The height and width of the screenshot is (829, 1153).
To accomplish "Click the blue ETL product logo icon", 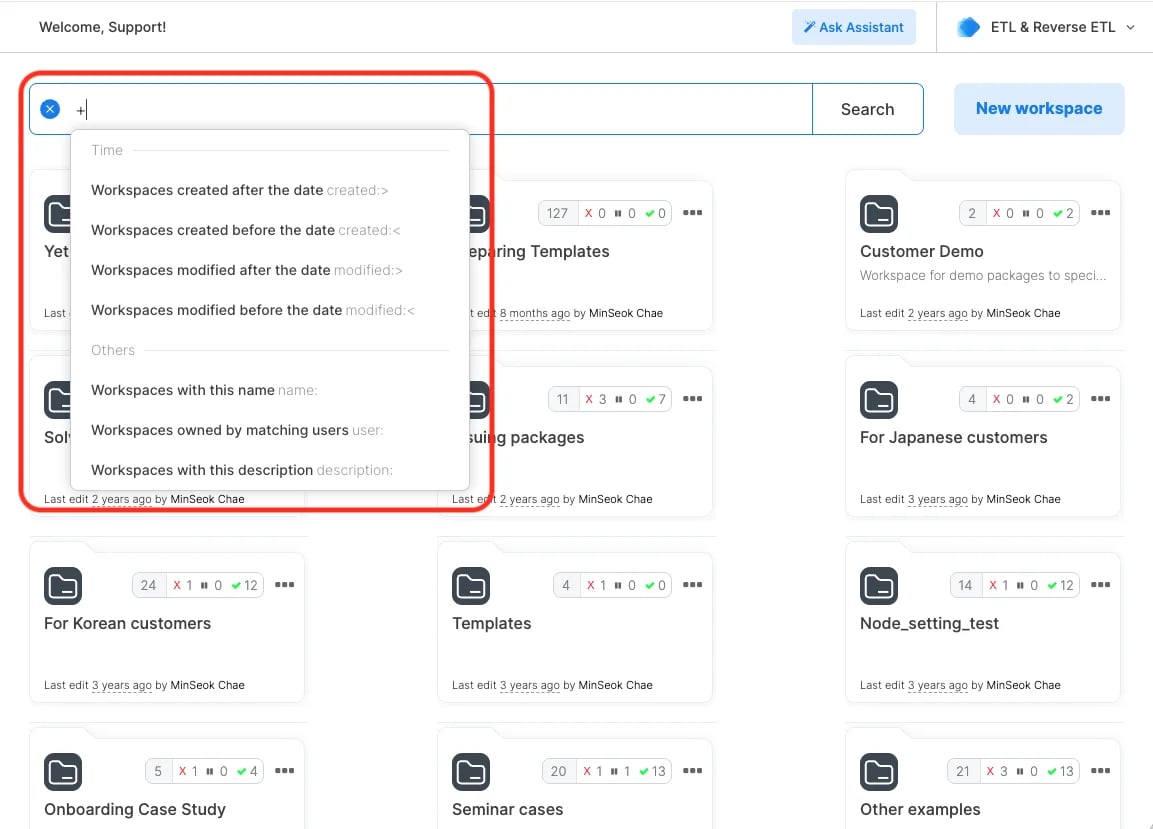I will click(968, 27).
